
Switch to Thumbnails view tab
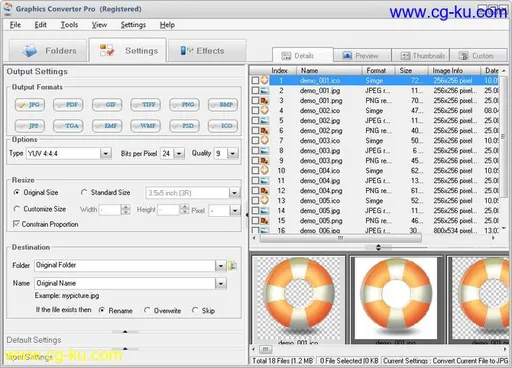pos(420,56)
